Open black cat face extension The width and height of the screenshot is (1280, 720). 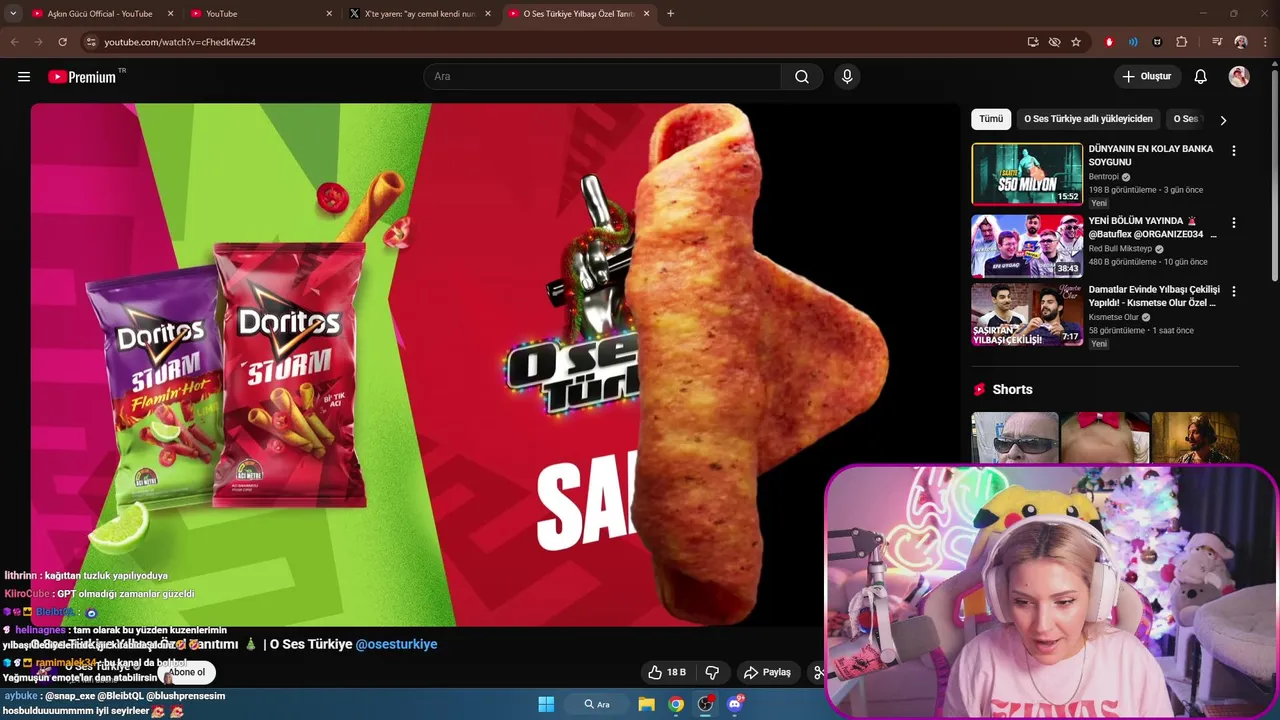click(1157, 42)
